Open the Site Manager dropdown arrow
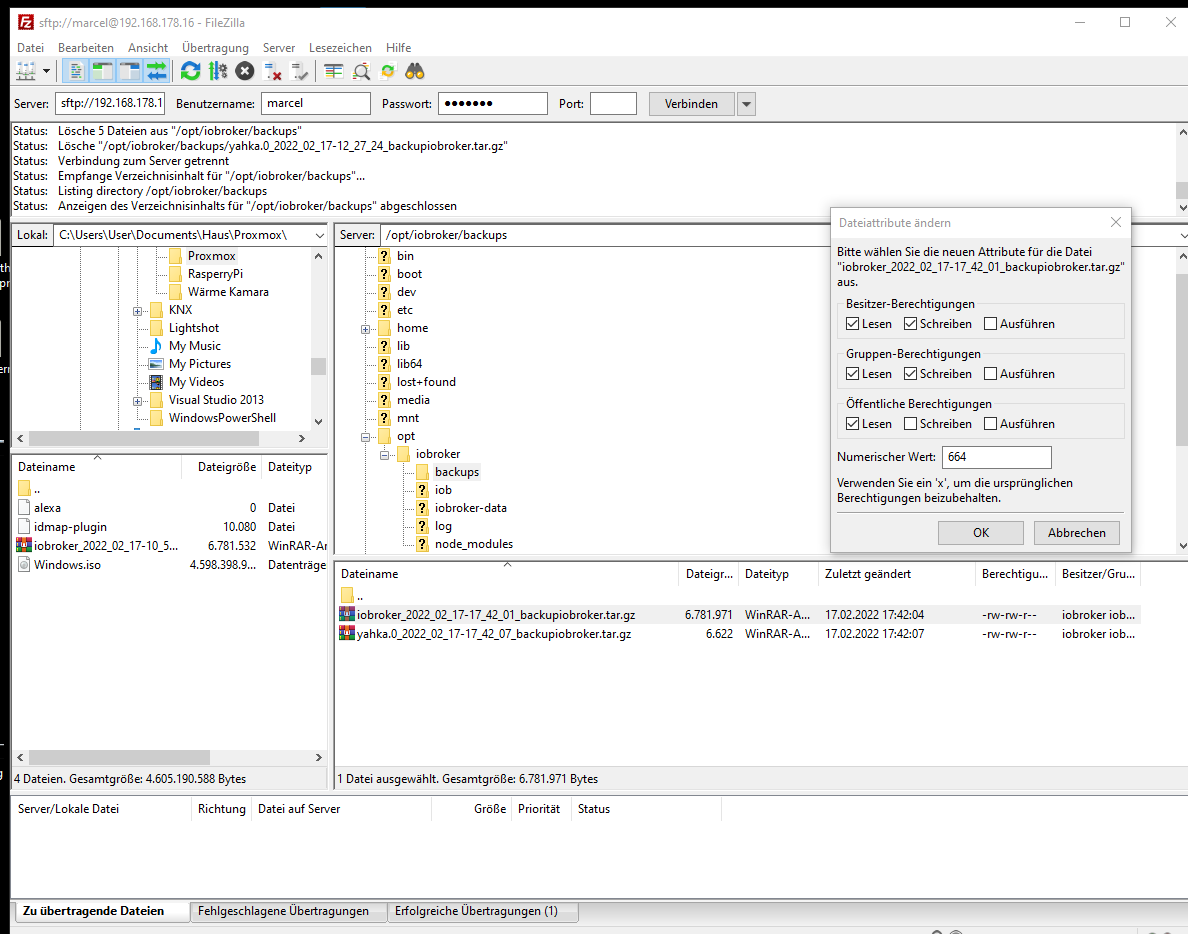 click(46, 72)
